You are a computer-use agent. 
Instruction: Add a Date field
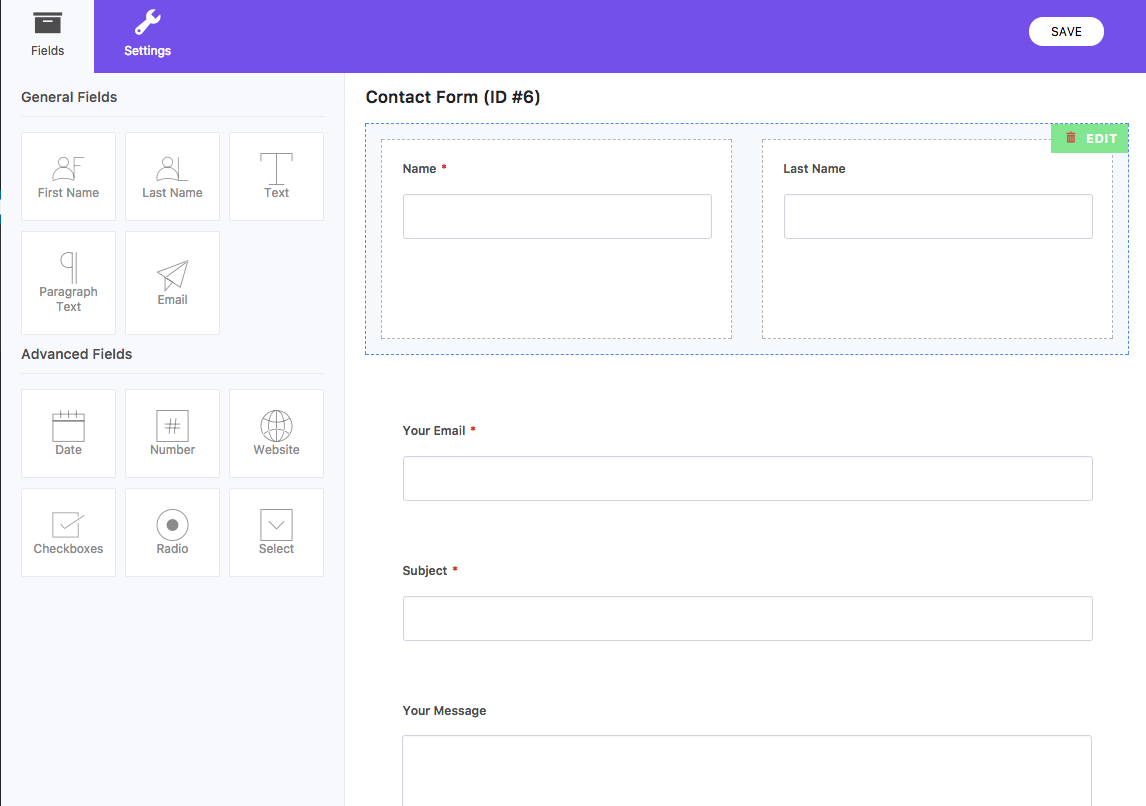point(69,433)
